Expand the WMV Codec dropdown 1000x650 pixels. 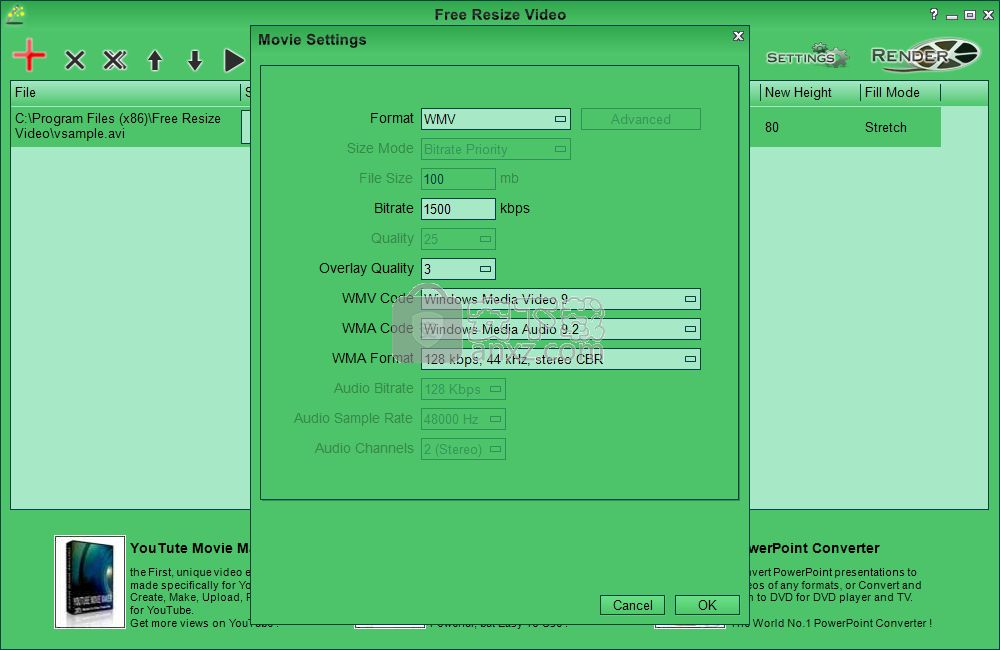pos(561,299)
